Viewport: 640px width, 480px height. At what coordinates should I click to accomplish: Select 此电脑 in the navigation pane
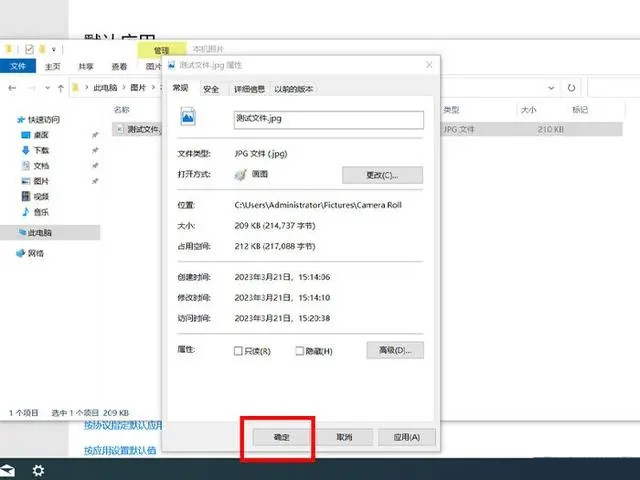click(x=50, y=233)
